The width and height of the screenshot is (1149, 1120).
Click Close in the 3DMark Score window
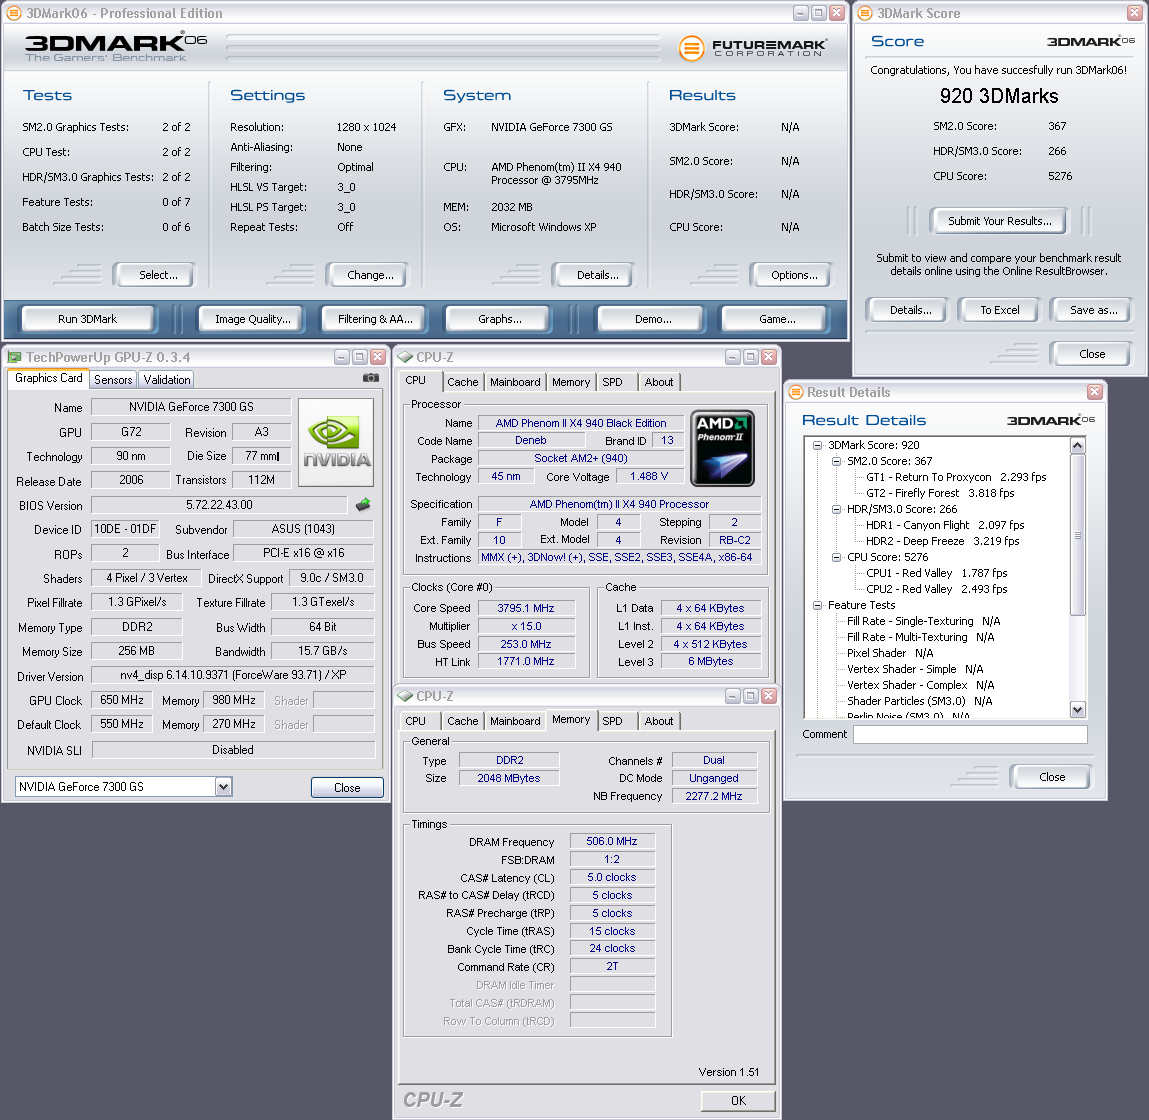coord(1092,354)
